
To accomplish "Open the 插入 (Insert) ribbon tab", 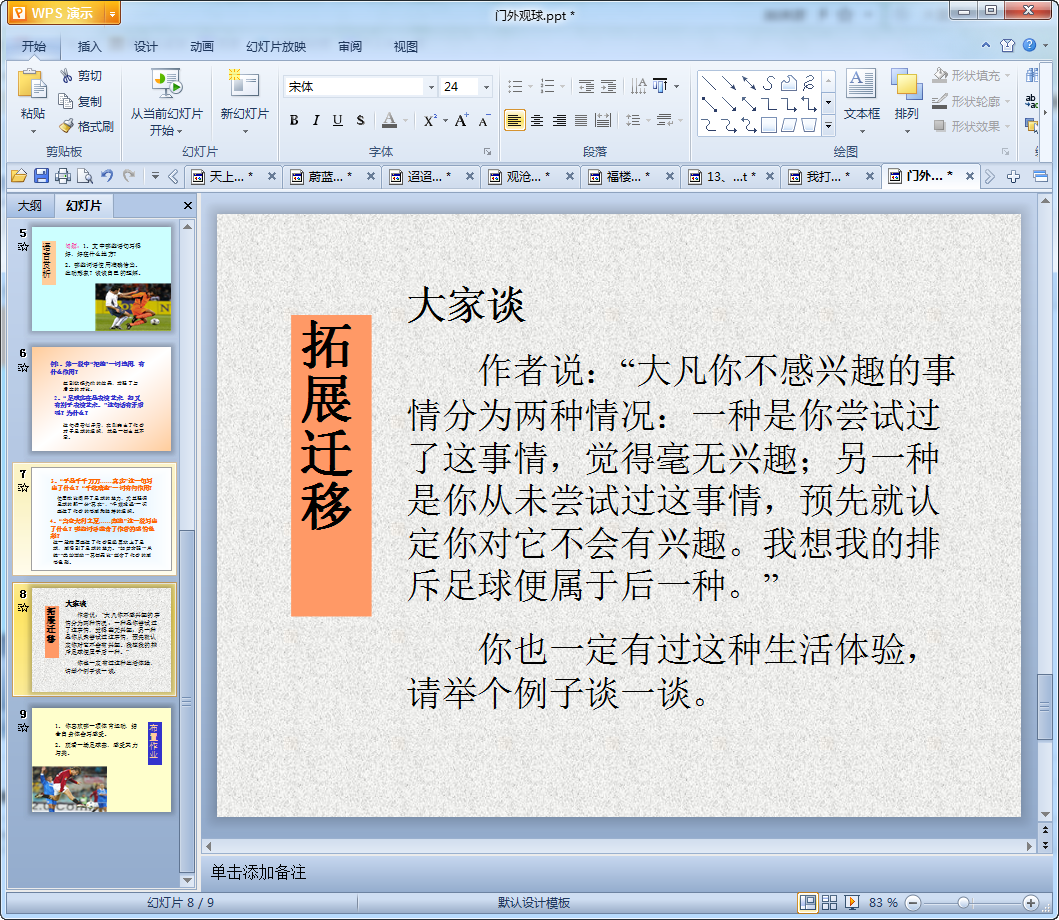I will (89, 47).
